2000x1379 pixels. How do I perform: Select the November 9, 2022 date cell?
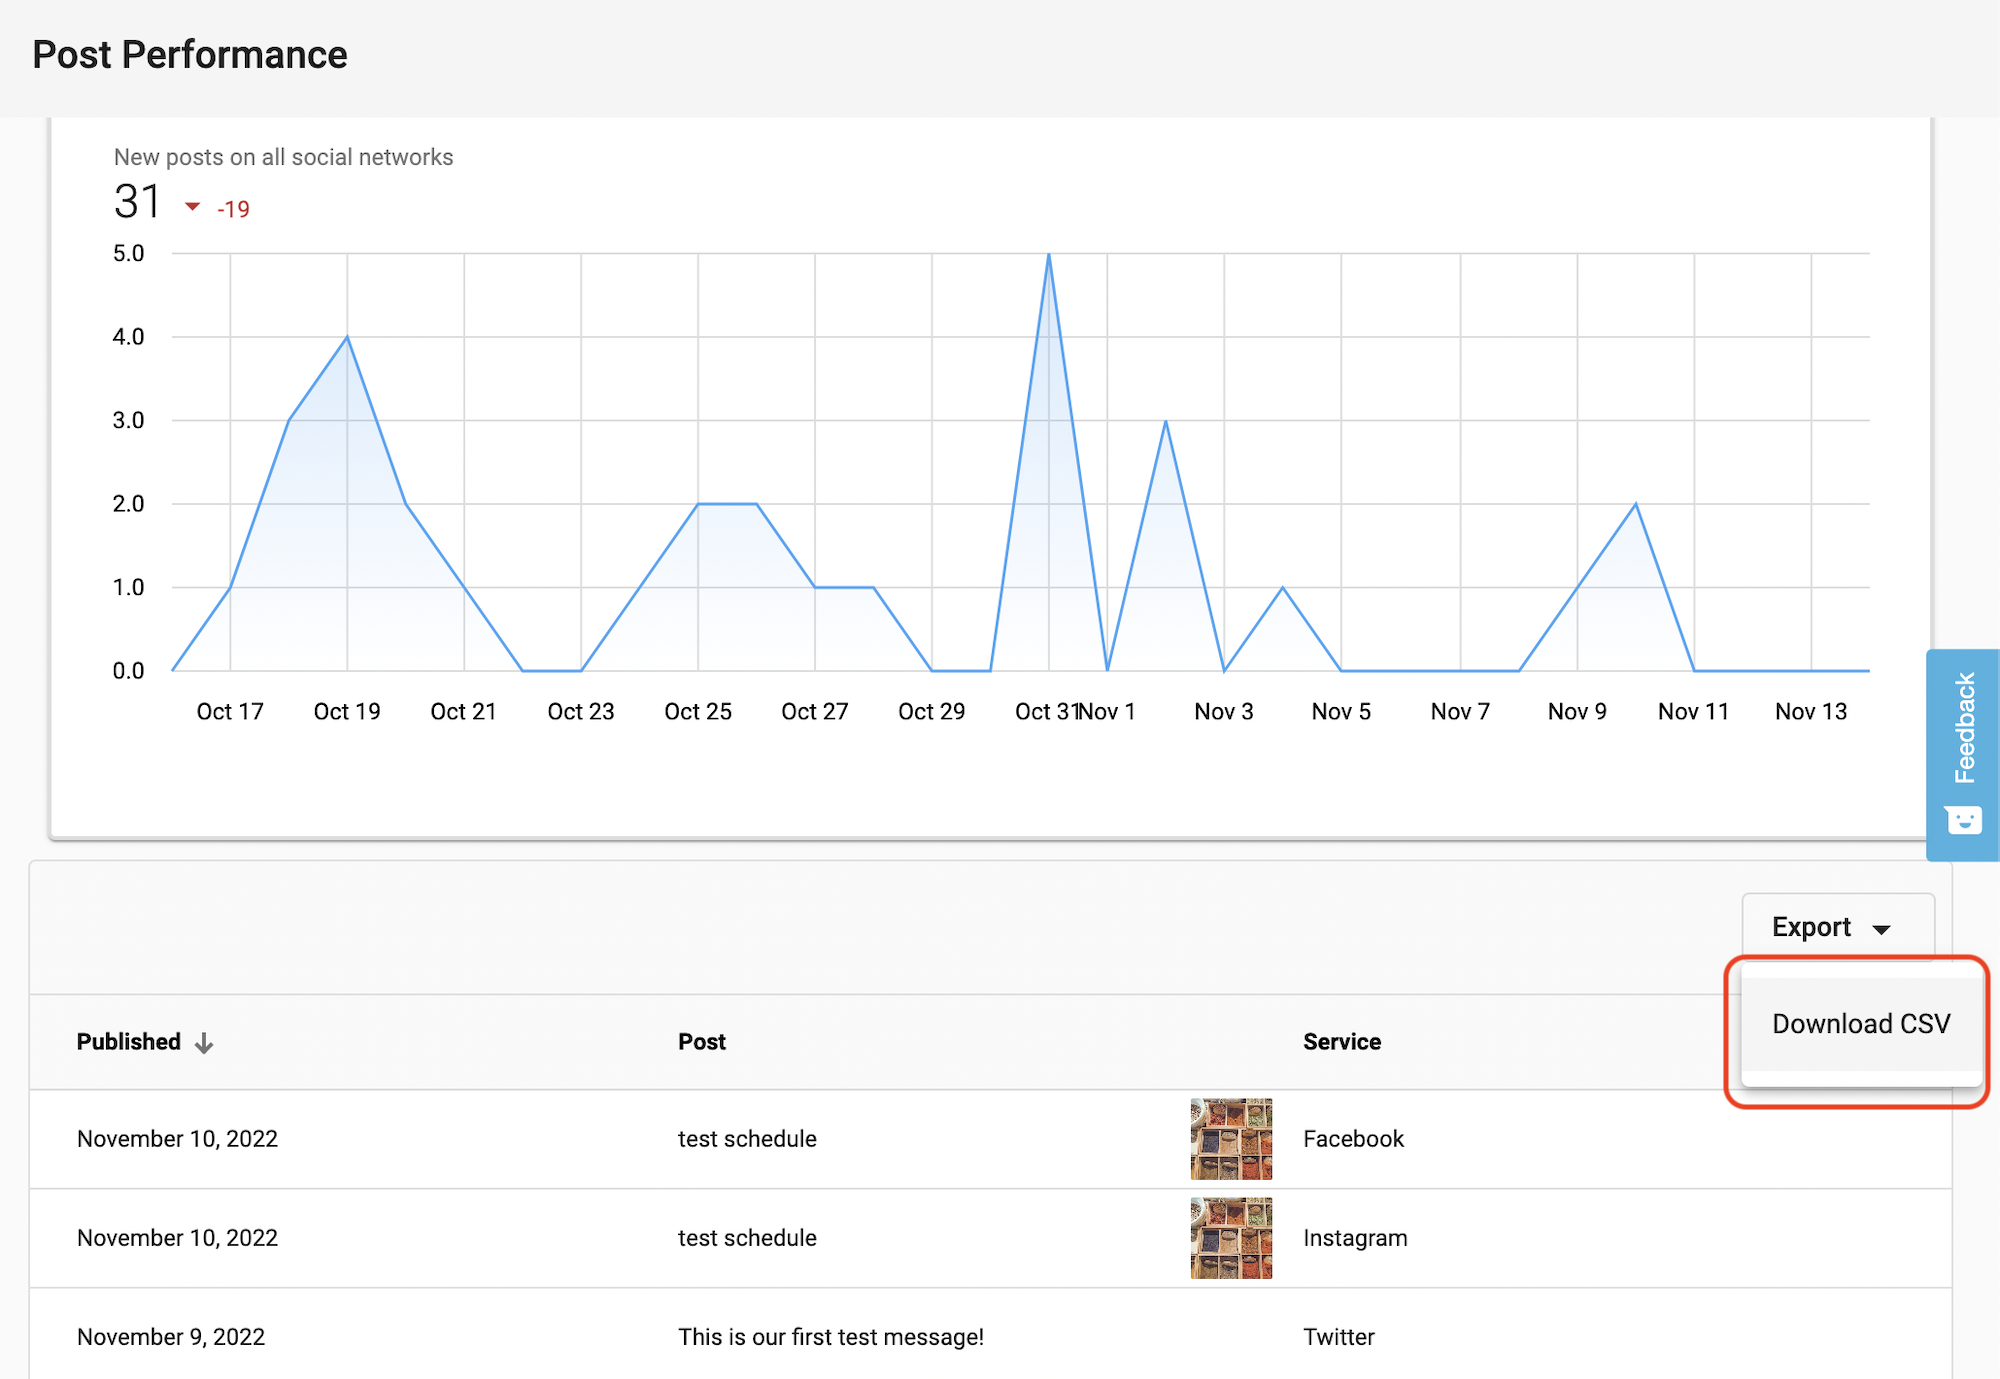pyautogui.click(x=171, y=1337)
